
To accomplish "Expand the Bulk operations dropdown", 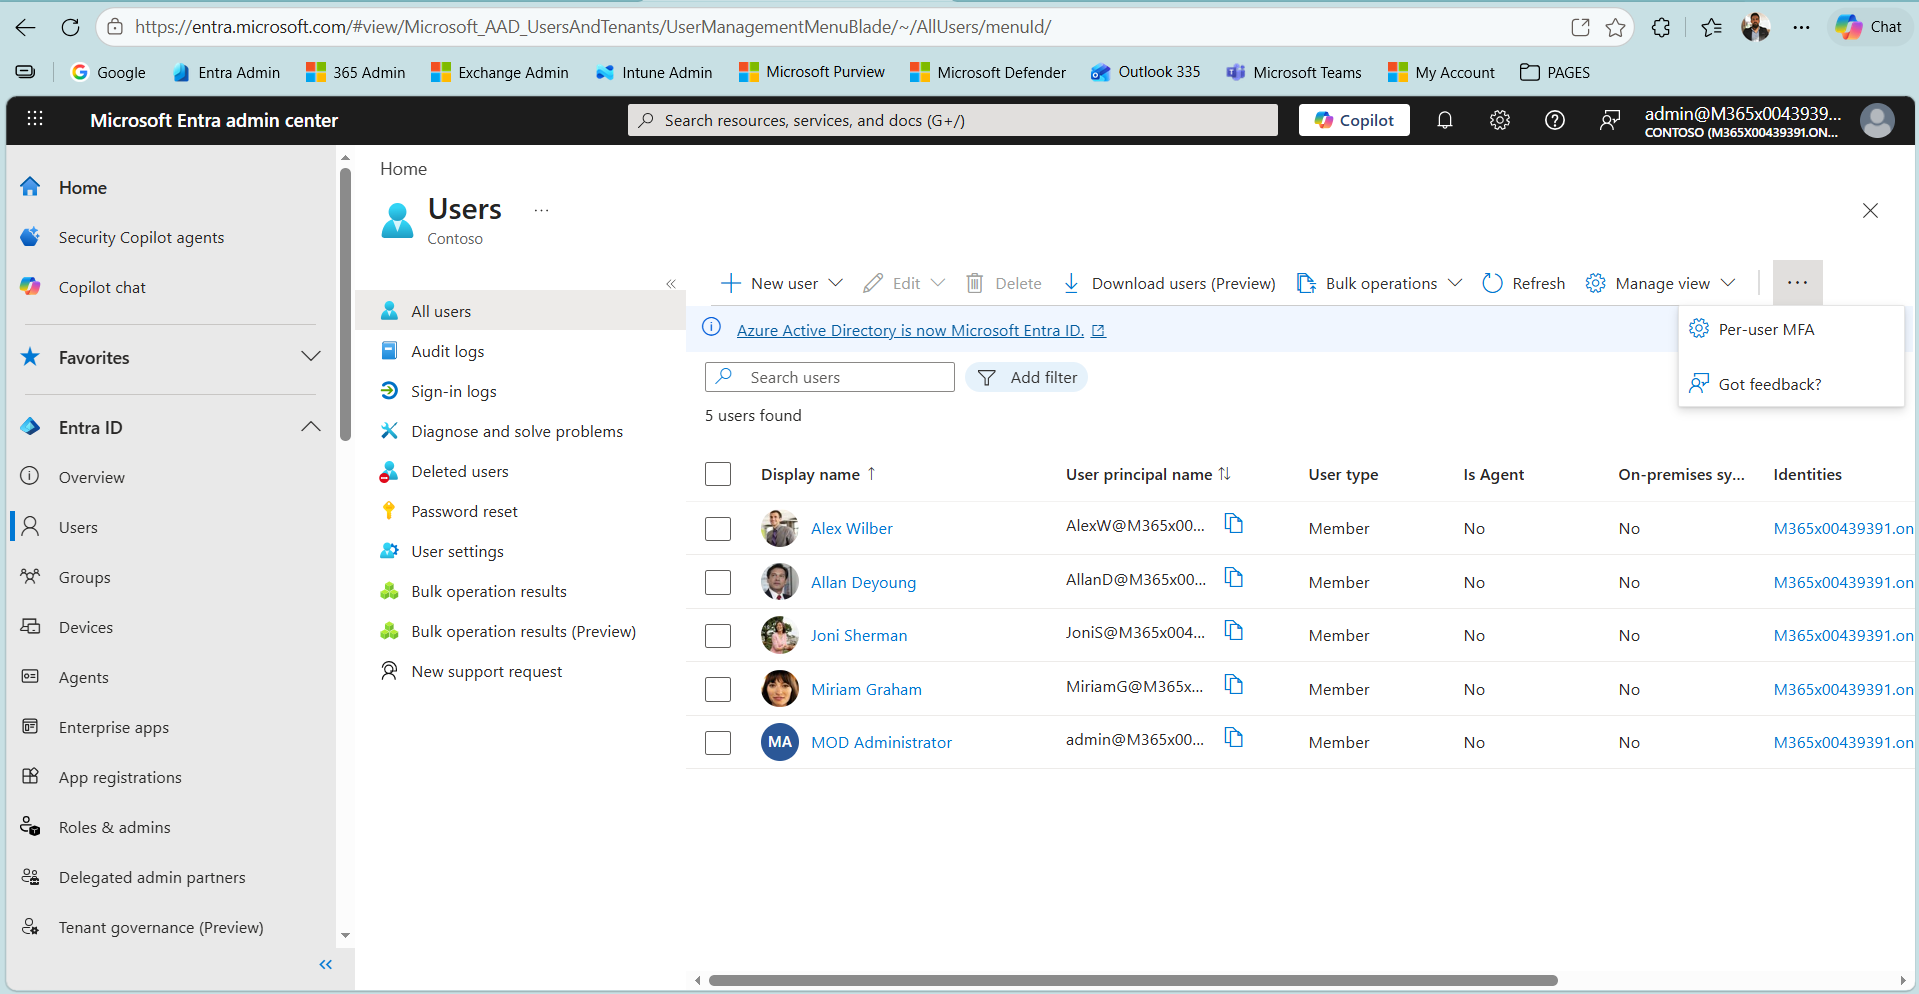I will (x=1454, y=283).
